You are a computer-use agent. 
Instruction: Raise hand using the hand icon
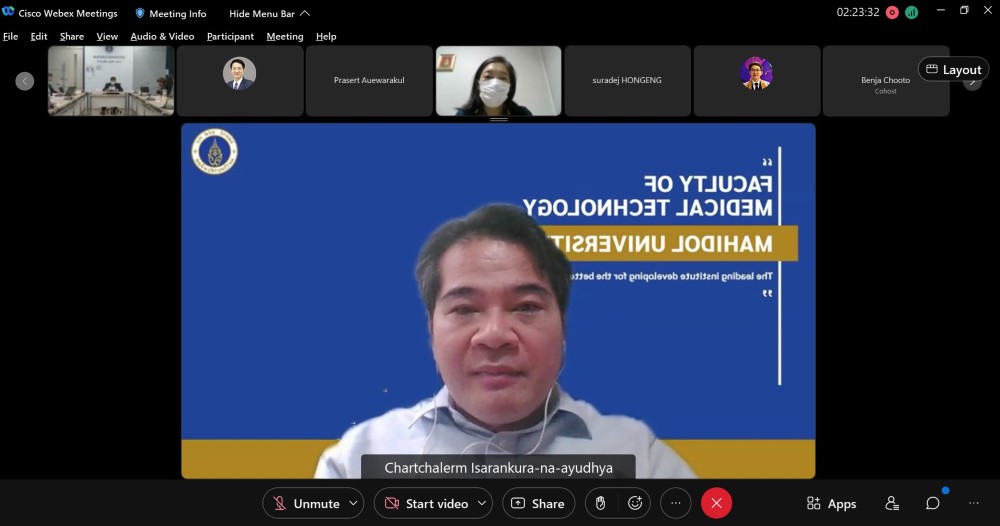[x=600, y=503]
